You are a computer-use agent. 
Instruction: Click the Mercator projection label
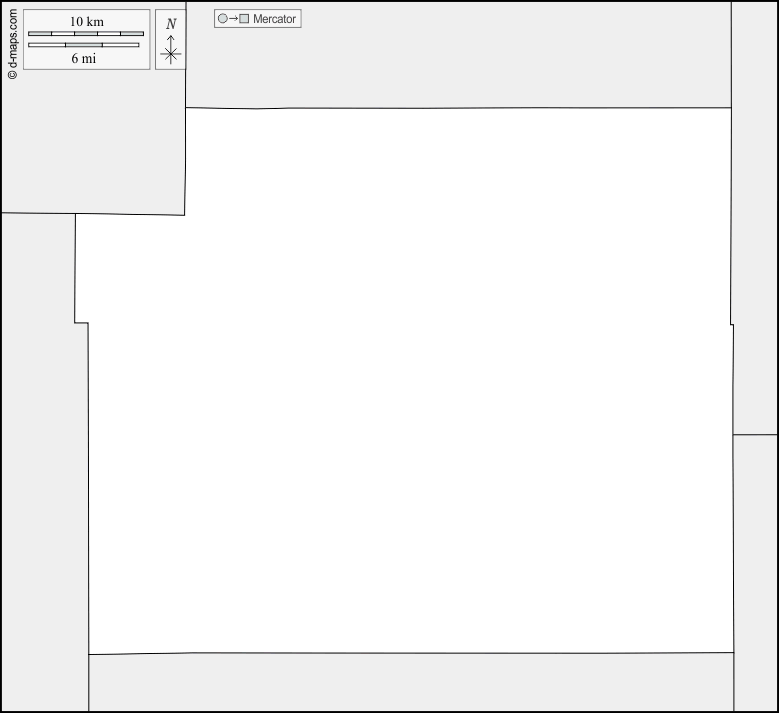274,19
